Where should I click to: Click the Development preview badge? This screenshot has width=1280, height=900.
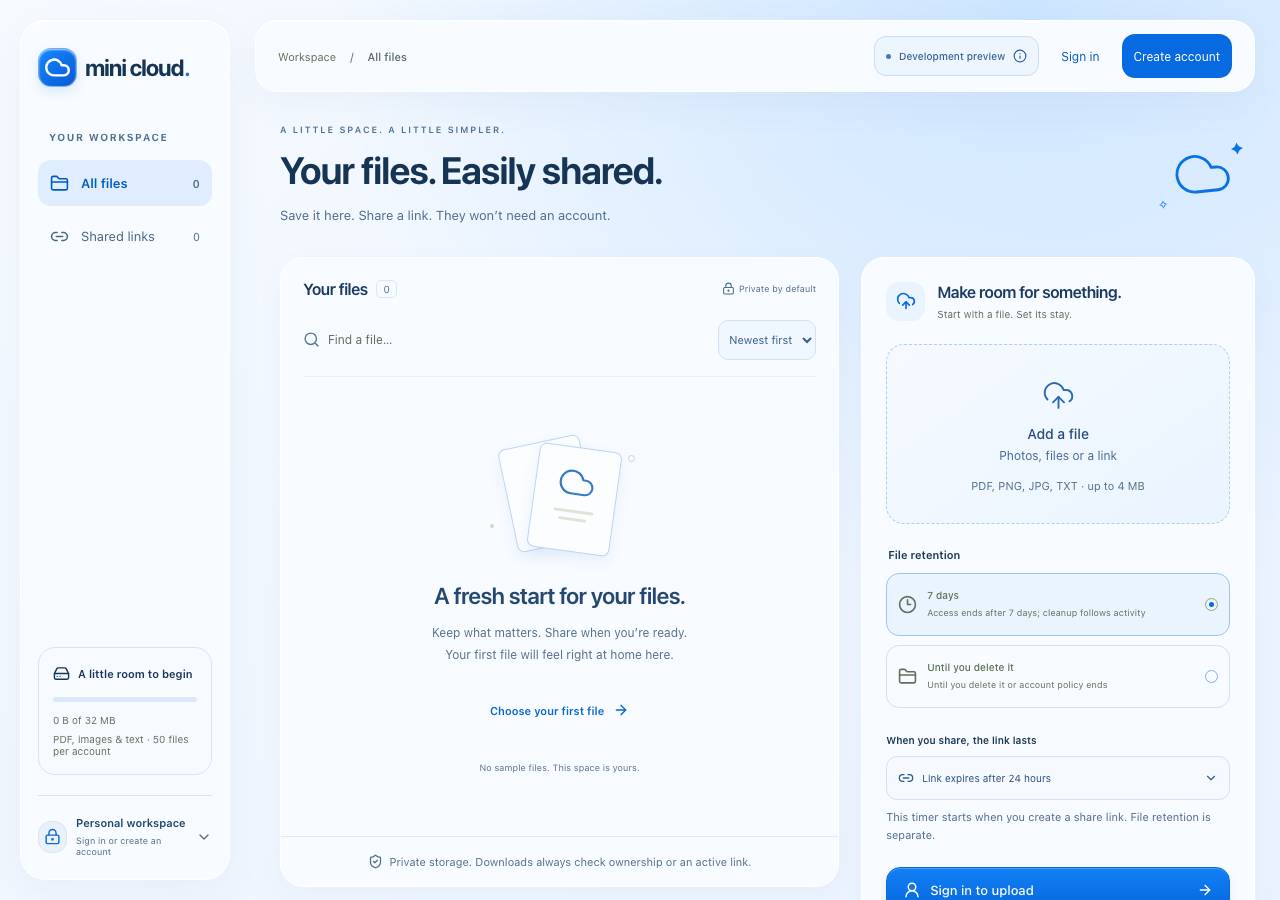tap(956, 56)
